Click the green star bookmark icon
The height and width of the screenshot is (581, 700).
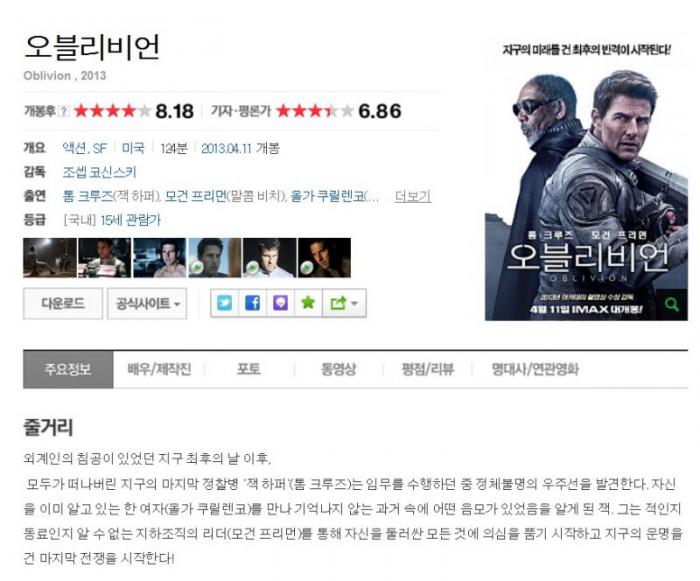[x=308, y=303]
